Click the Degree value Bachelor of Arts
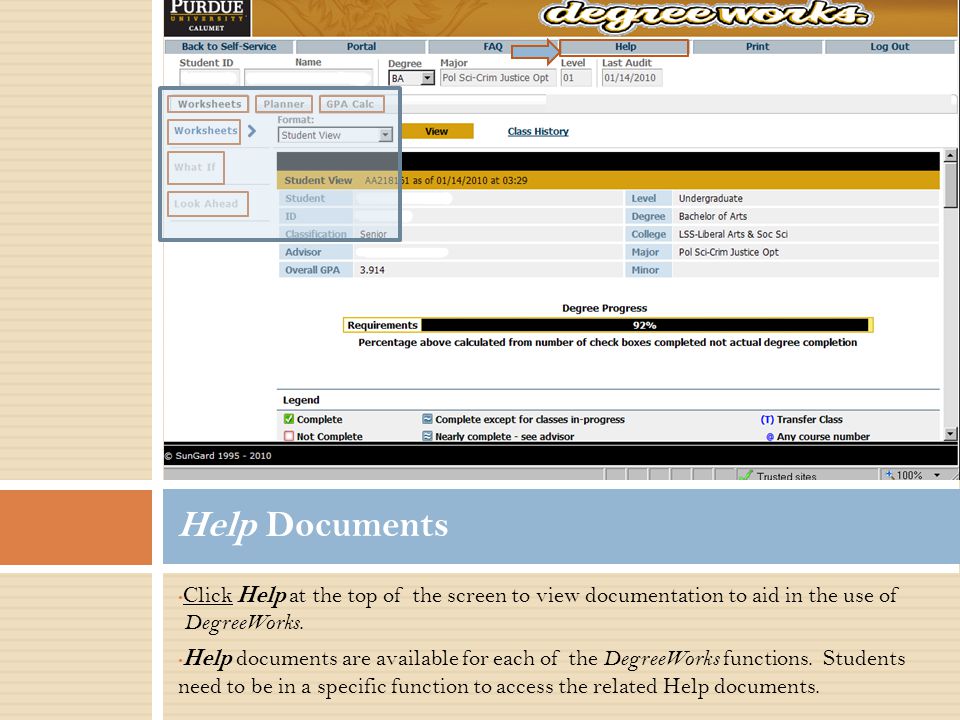 (x=713, y=216)
